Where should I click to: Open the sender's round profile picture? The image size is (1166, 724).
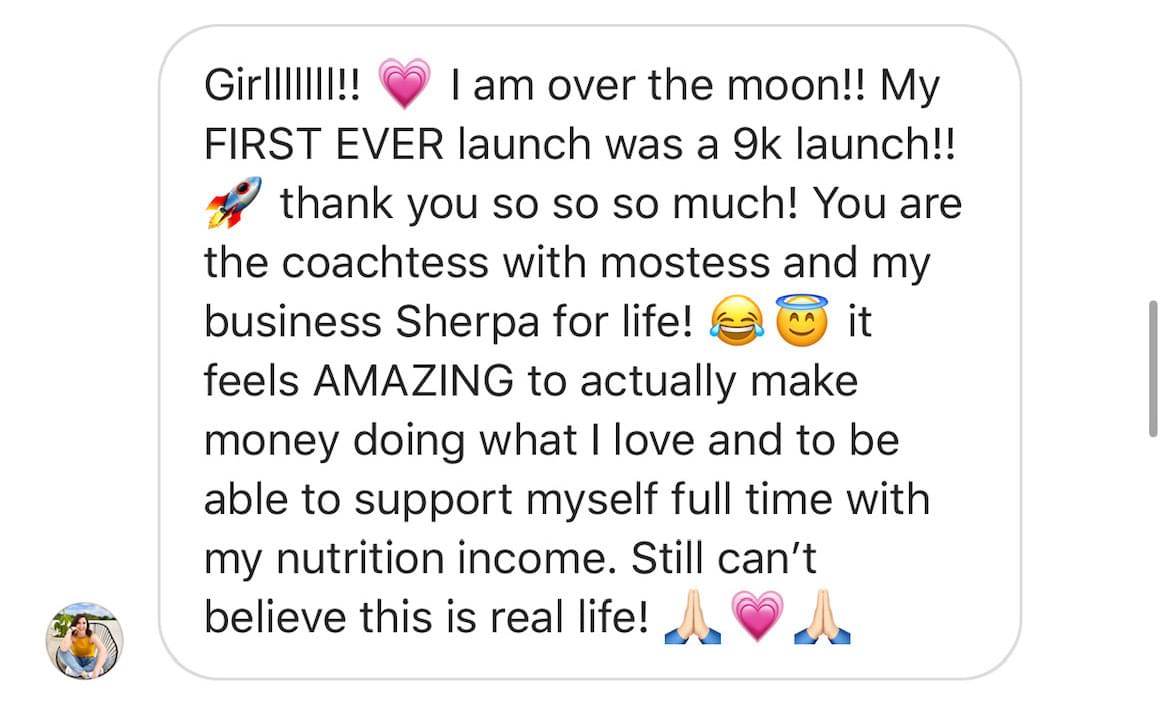85,640
